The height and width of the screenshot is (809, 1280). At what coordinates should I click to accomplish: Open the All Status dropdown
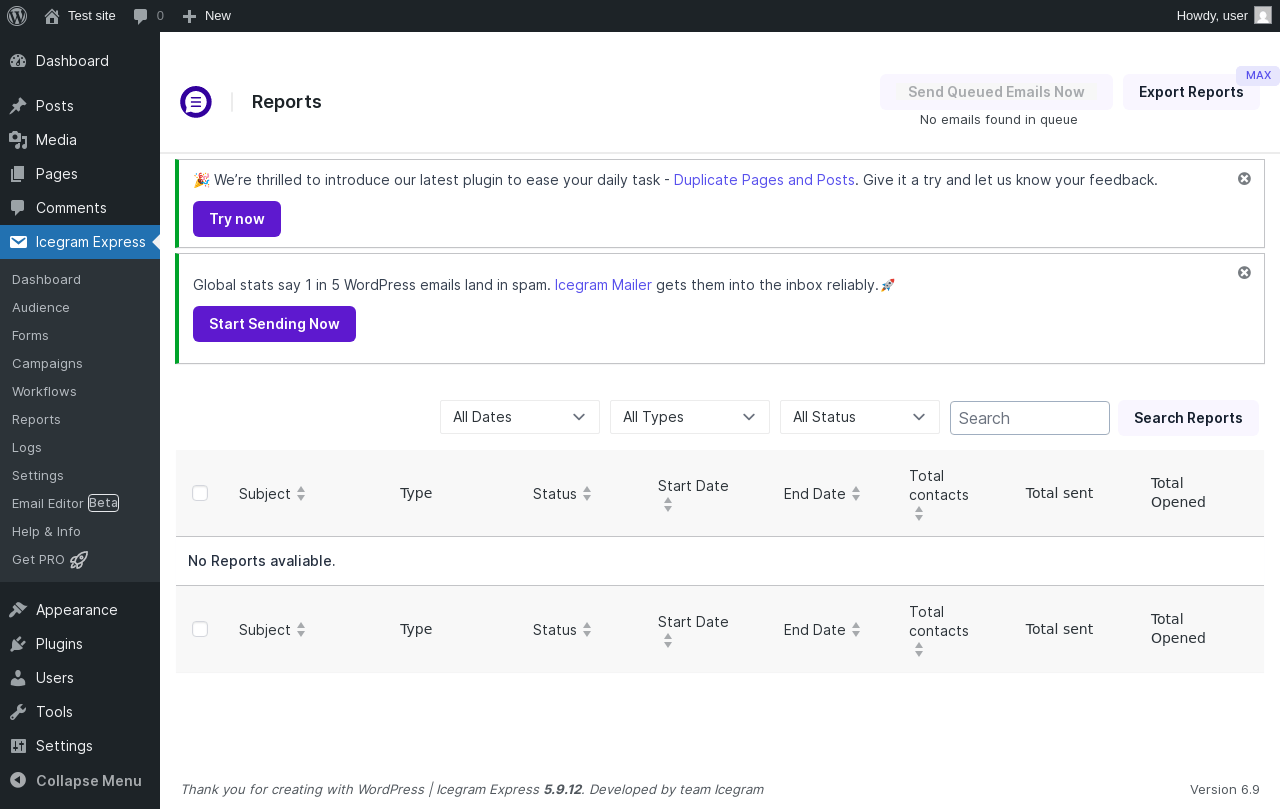[860, 417]
